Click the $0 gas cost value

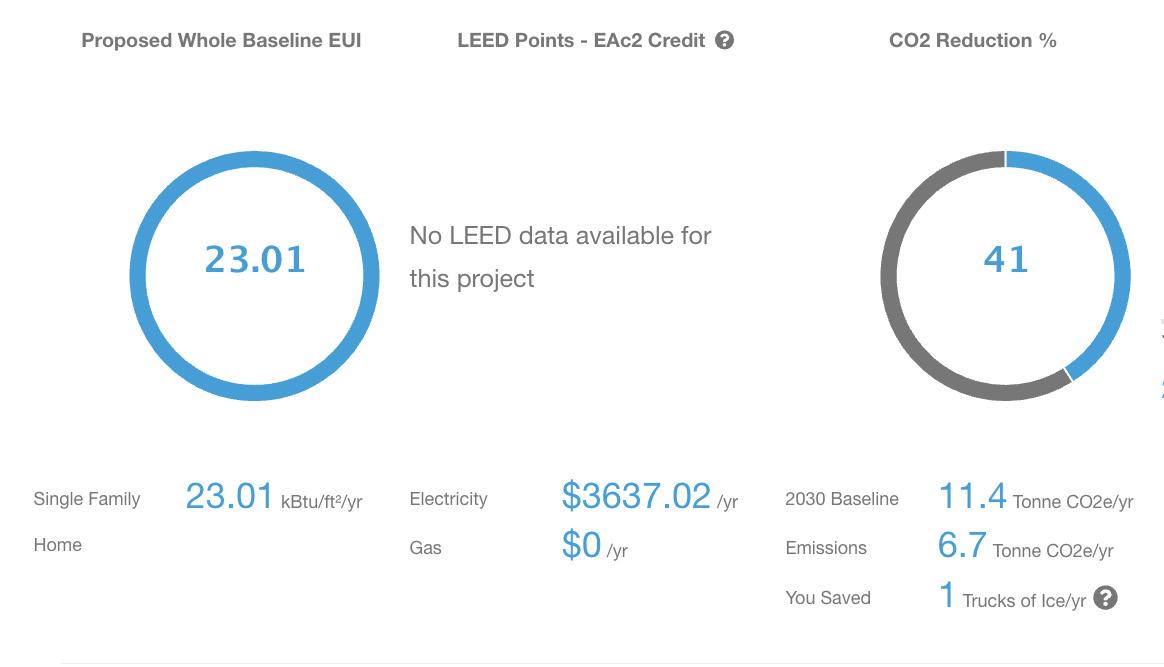pos(581,545)
